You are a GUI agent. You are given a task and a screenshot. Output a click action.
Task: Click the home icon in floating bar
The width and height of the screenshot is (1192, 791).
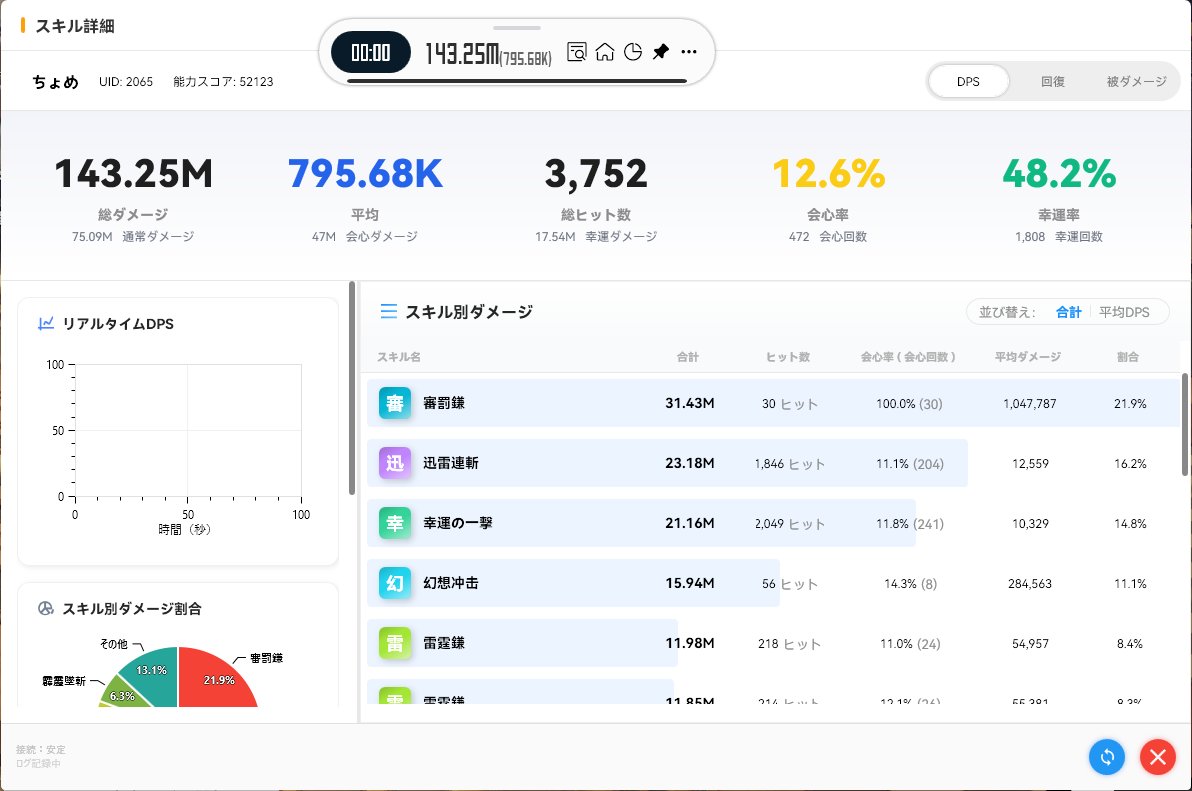click(x=605, y=52)
